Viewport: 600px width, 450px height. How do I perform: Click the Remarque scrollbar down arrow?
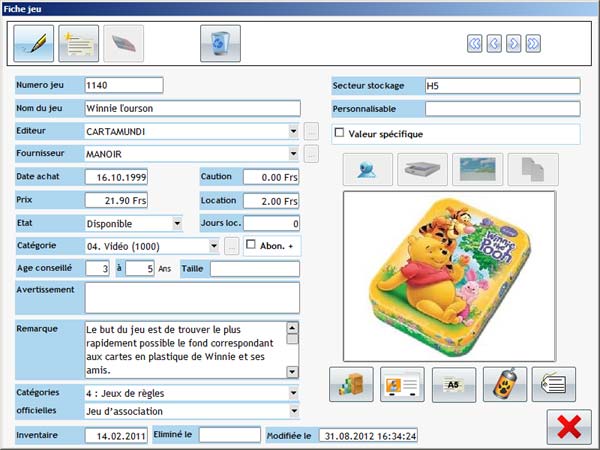click(292, 372)
